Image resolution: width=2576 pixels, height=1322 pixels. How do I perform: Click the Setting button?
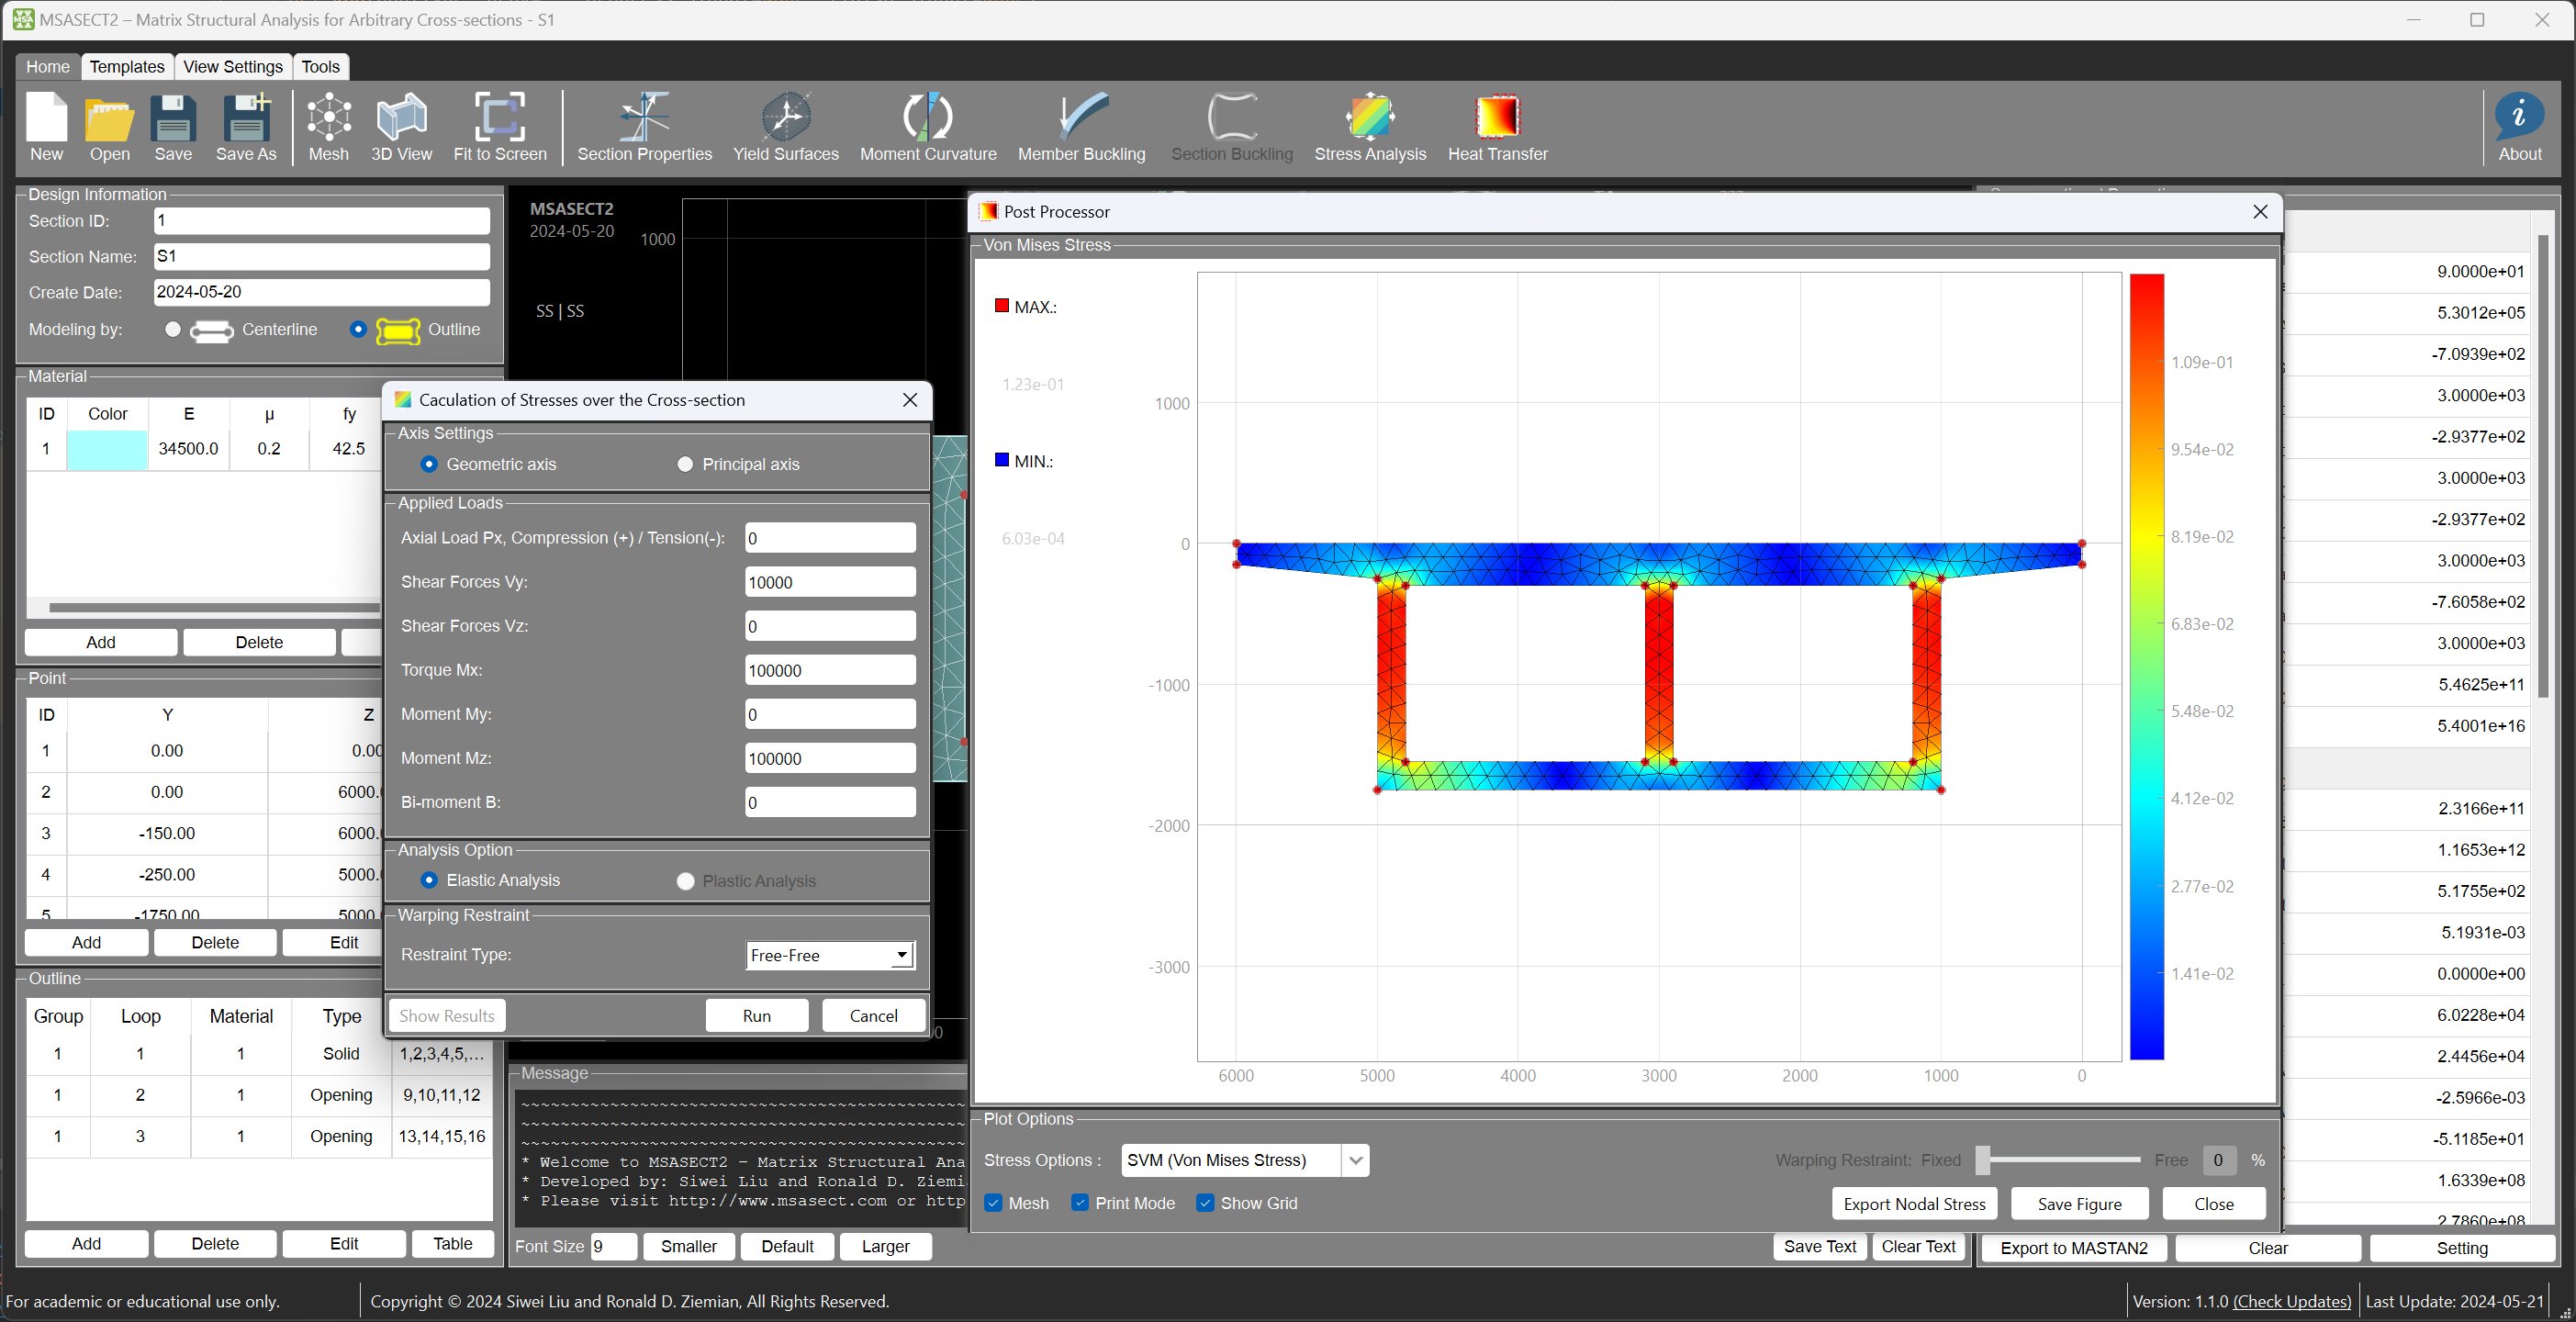(2461, 1248)
